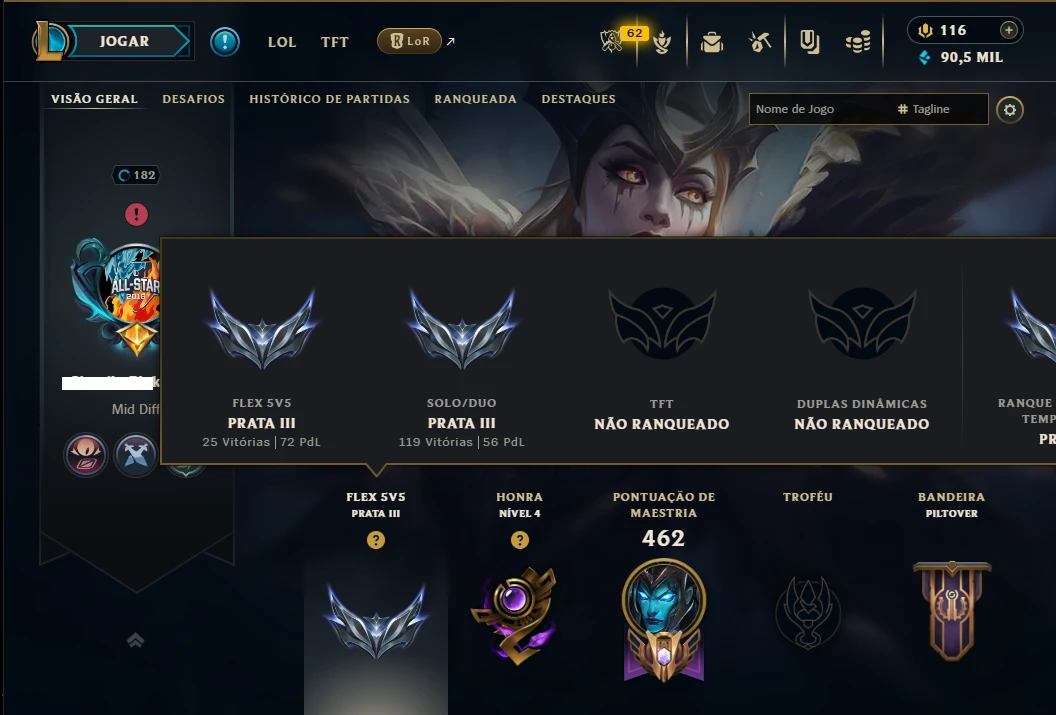Click the Flex 5v5 question mark icon
The image size is (1056, 715).
click(376, 540)
